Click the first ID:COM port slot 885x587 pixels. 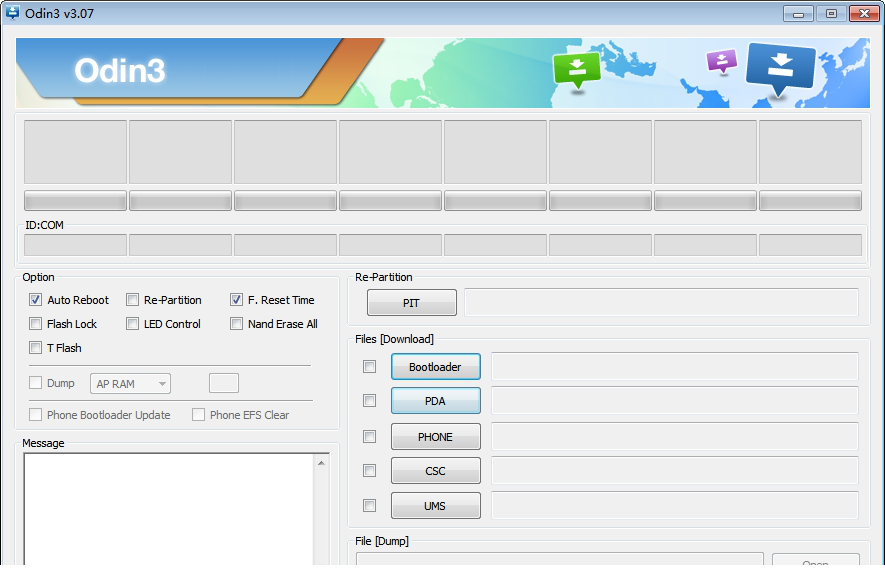click(75, 246)
